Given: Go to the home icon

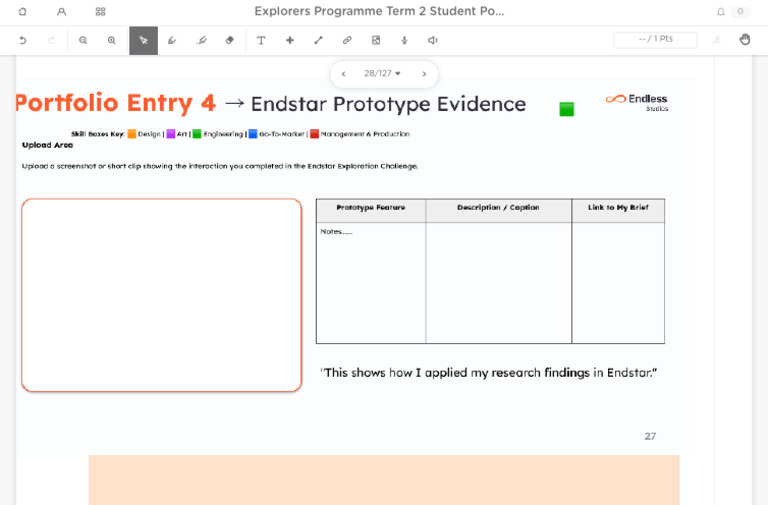Looking at the screenshot, I should (x=23, y=11).
